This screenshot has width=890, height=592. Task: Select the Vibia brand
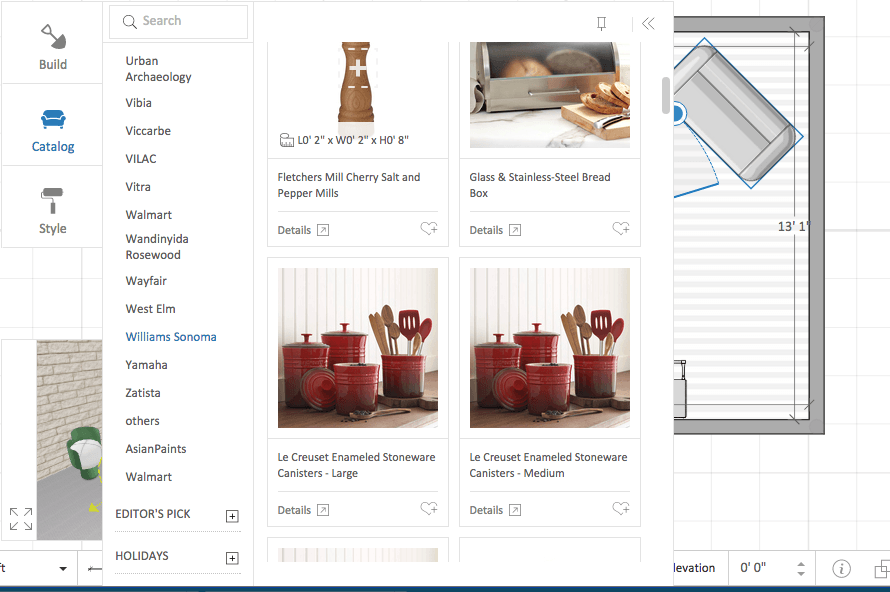(138, 103)
